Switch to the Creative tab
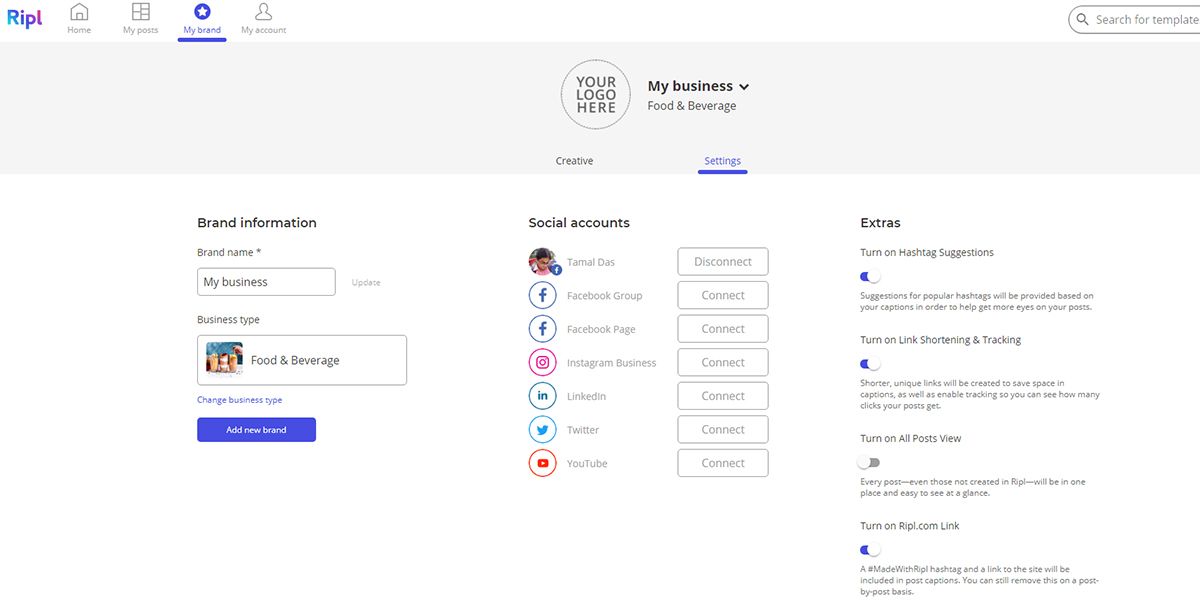This screenshot has height=600, width=1200. point(573,160)
